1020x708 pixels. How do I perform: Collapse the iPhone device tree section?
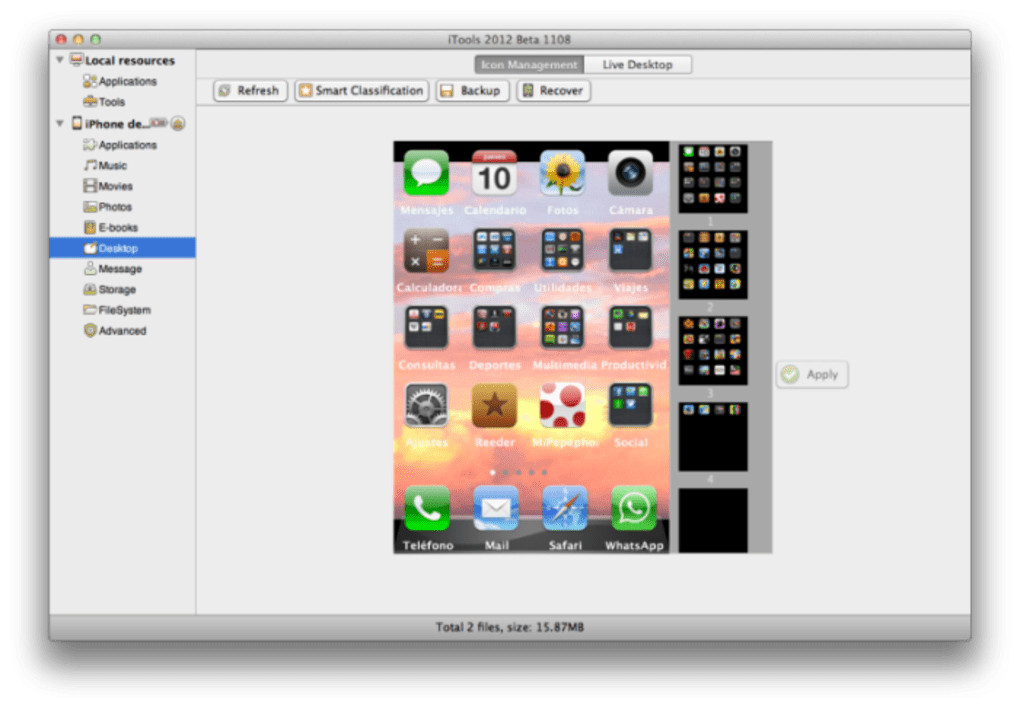[x=60, y=123]
